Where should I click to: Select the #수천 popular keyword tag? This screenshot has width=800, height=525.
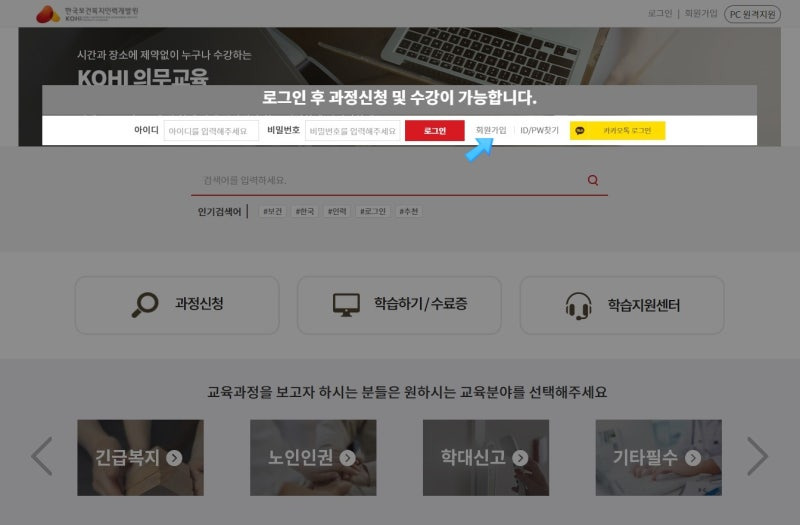pos(408,211)
